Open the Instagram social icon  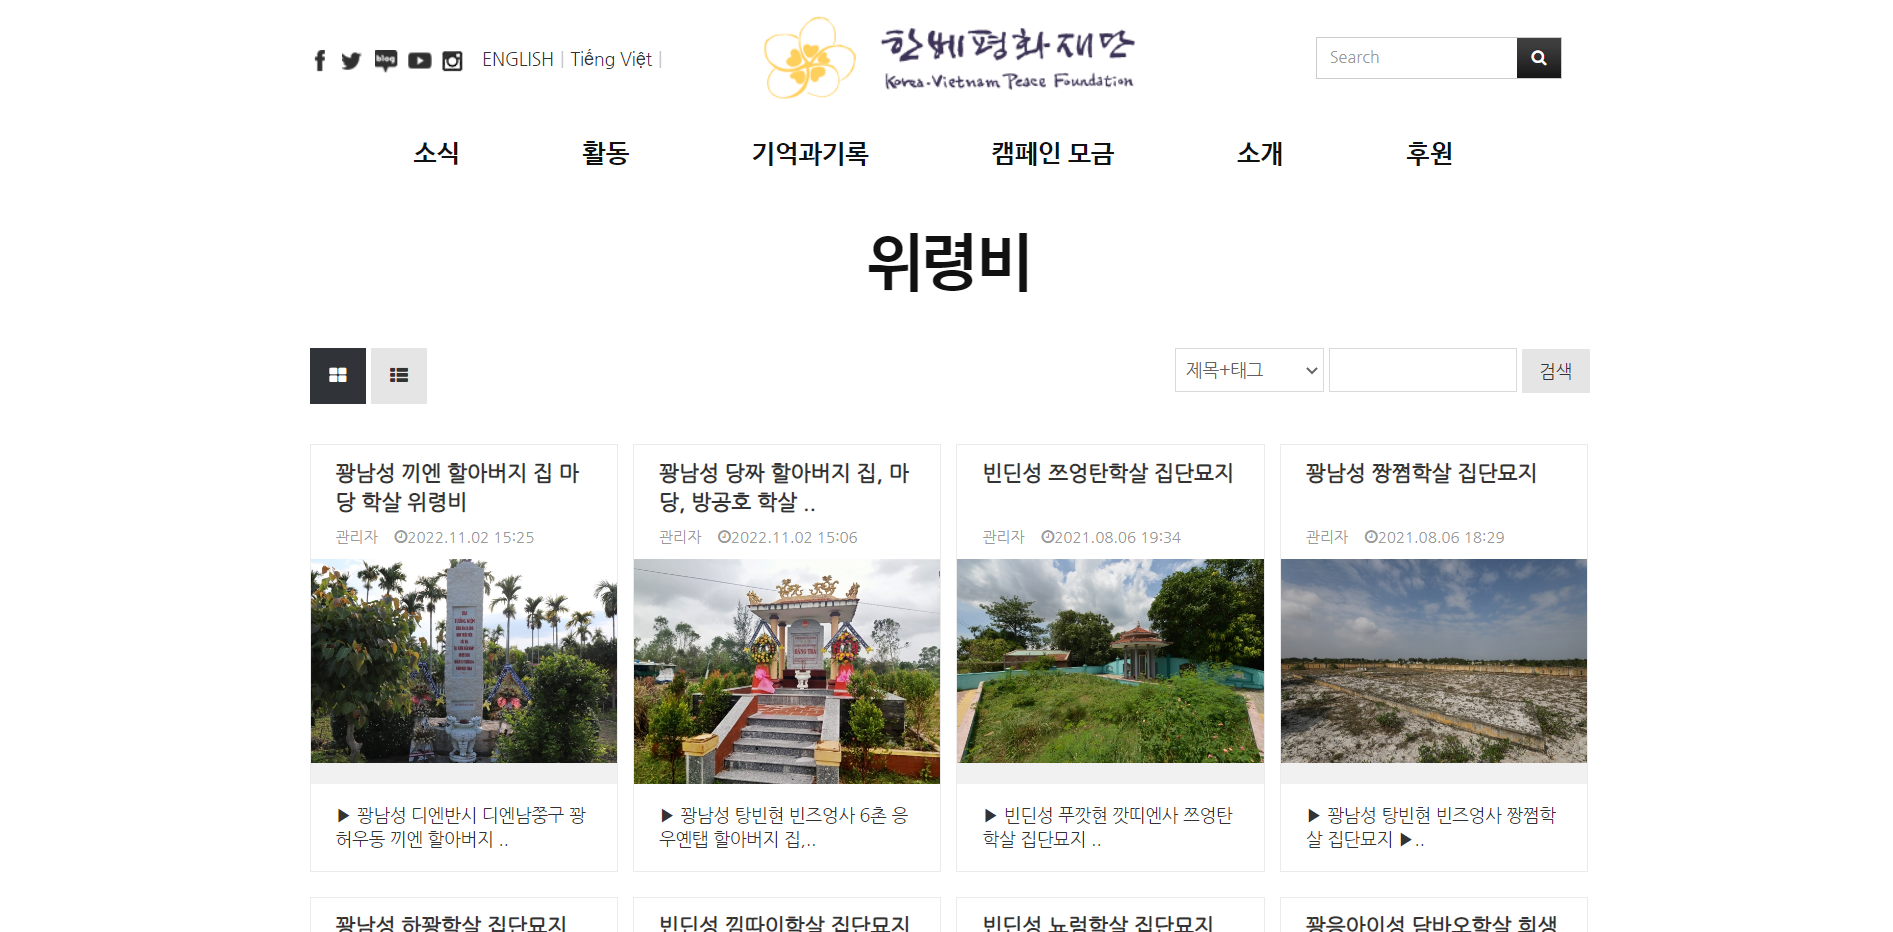[452, 61]
